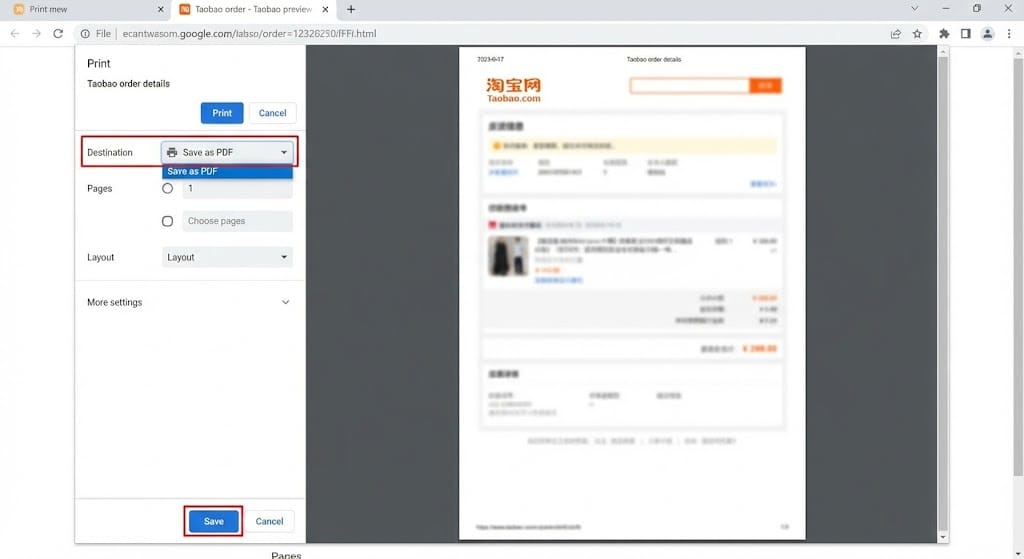This screenshot has width=1024, height=559.
Task: Reload the page with refresh icon
Action: point(58,33)
